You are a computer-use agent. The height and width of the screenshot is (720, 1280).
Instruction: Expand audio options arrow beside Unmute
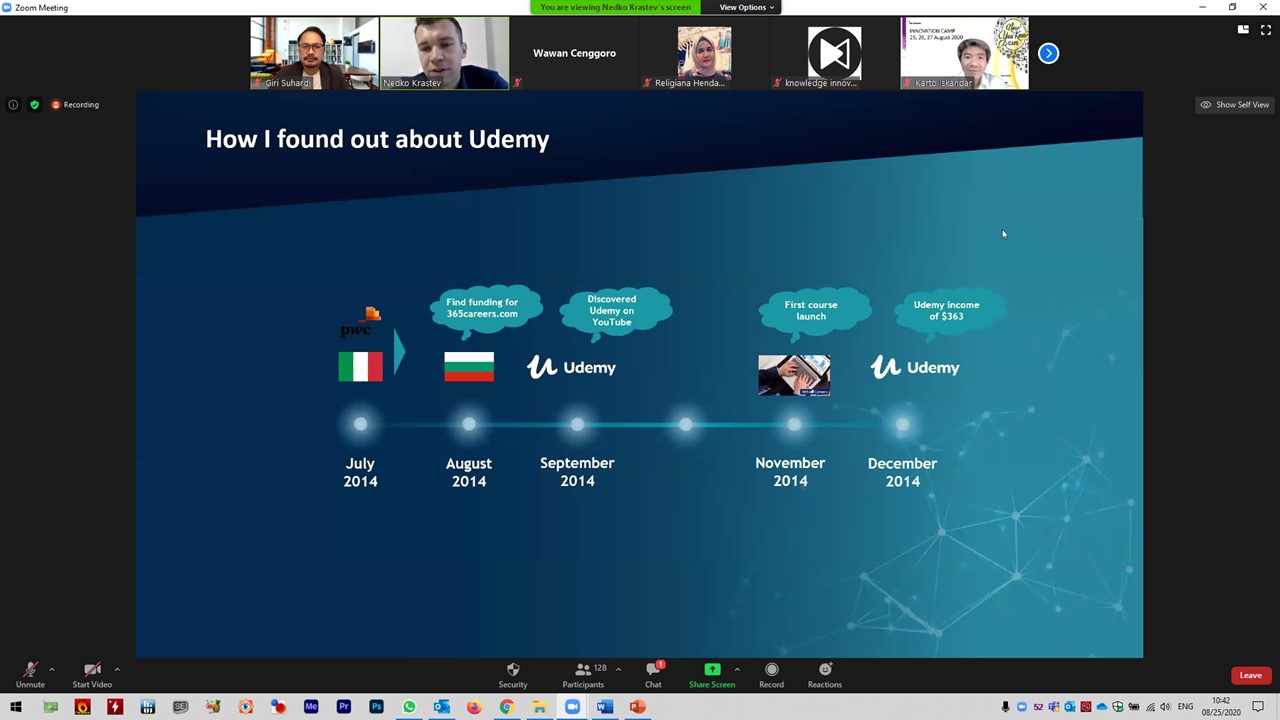(52, 669)
